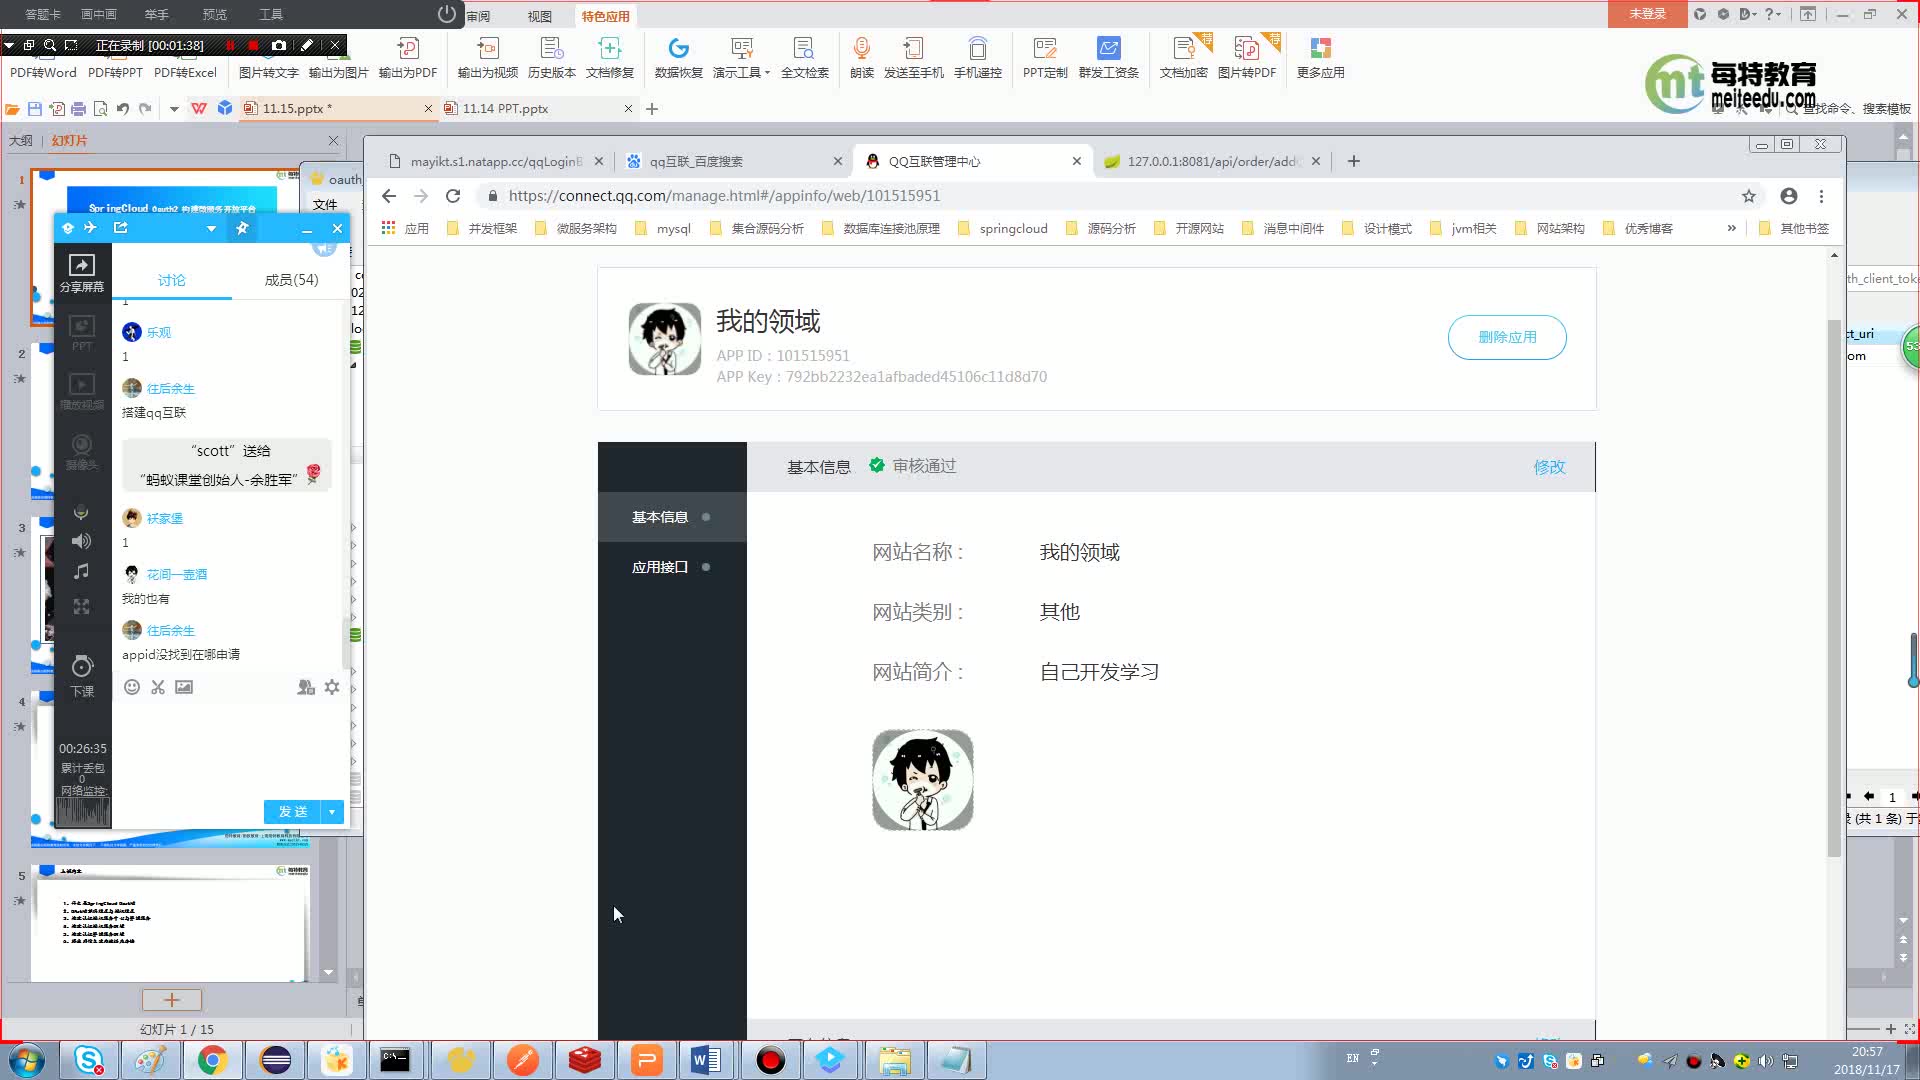Image resolution: width=1920 pixels, height=1080 pixels.
Task: Open Chrome from Windows taskbar
Action: pos(212,1060)
